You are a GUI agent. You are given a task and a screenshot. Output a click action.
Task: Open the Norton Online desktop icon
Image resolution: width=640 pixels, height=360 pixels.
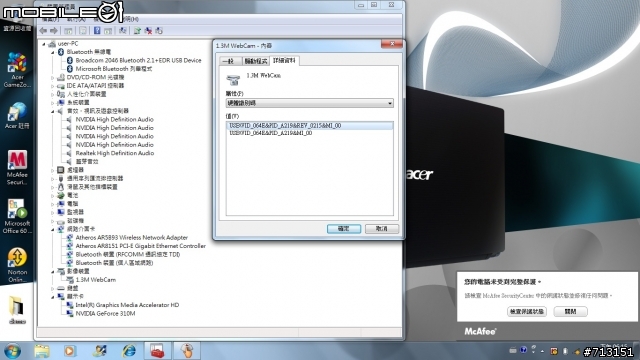tap(17, 265)
